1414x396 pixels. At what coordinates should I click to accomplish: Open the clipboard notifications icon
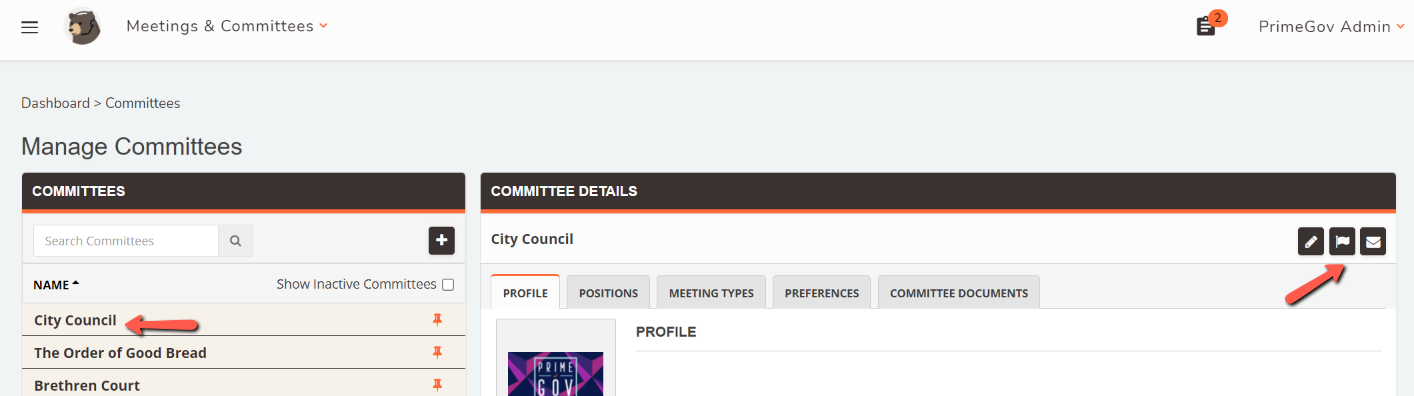pyautogui.click(x=1206, y=27)
